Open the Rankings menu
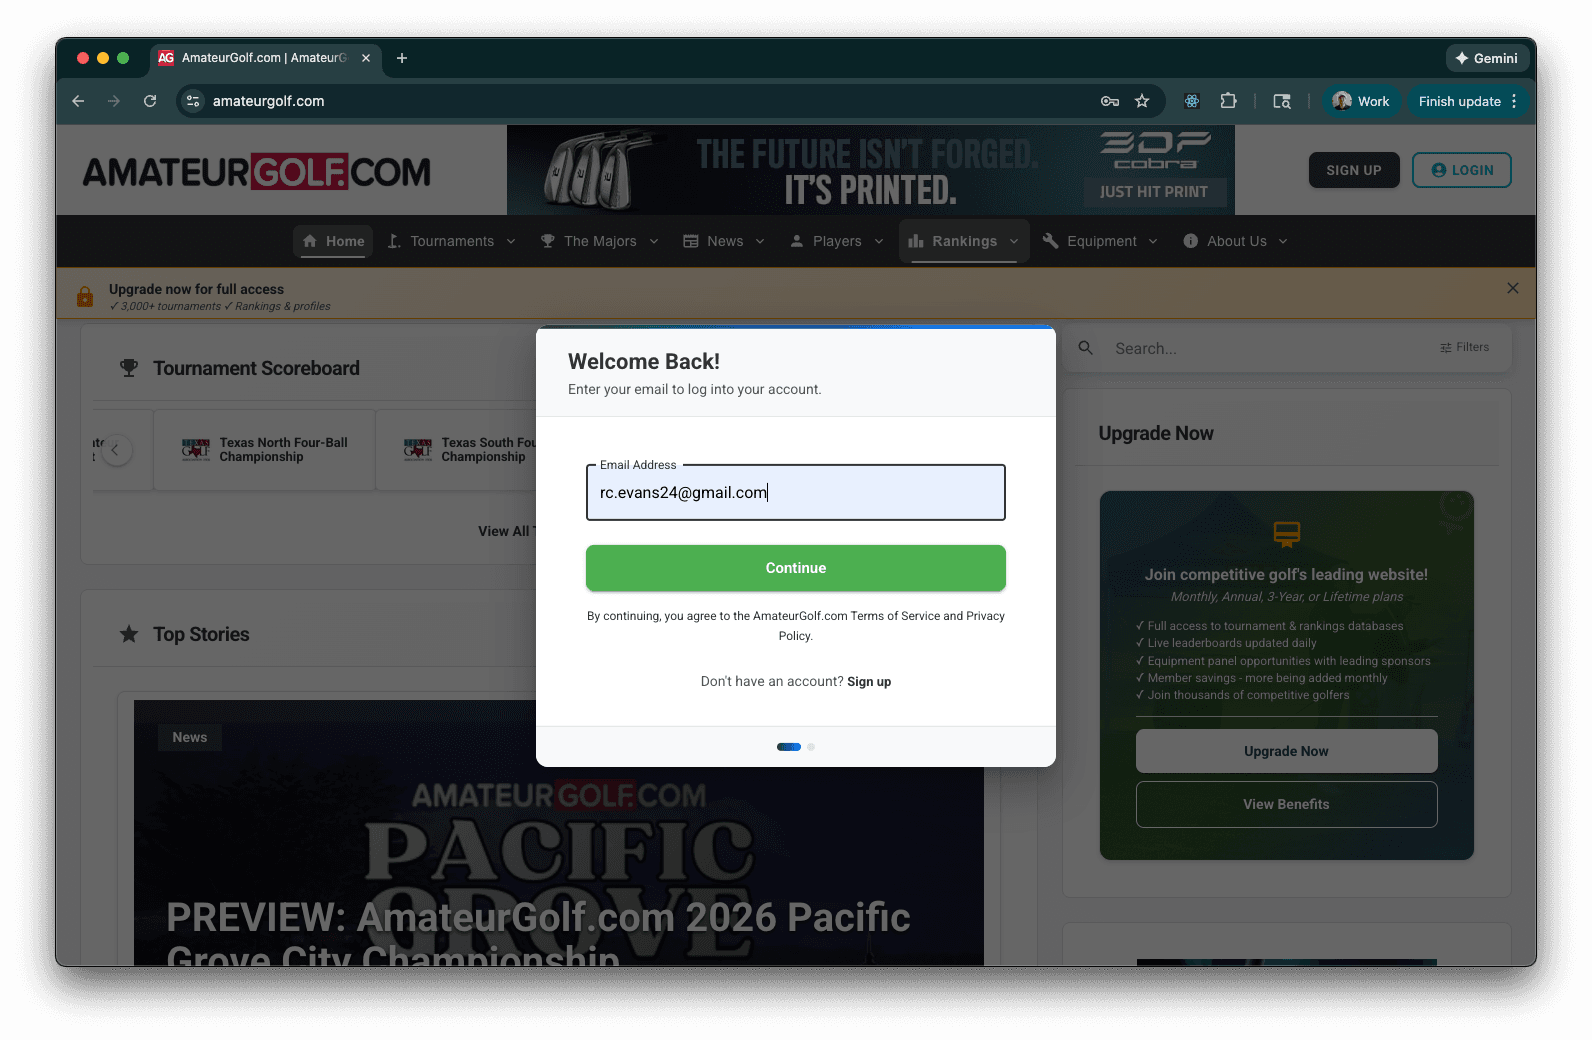 964,241
